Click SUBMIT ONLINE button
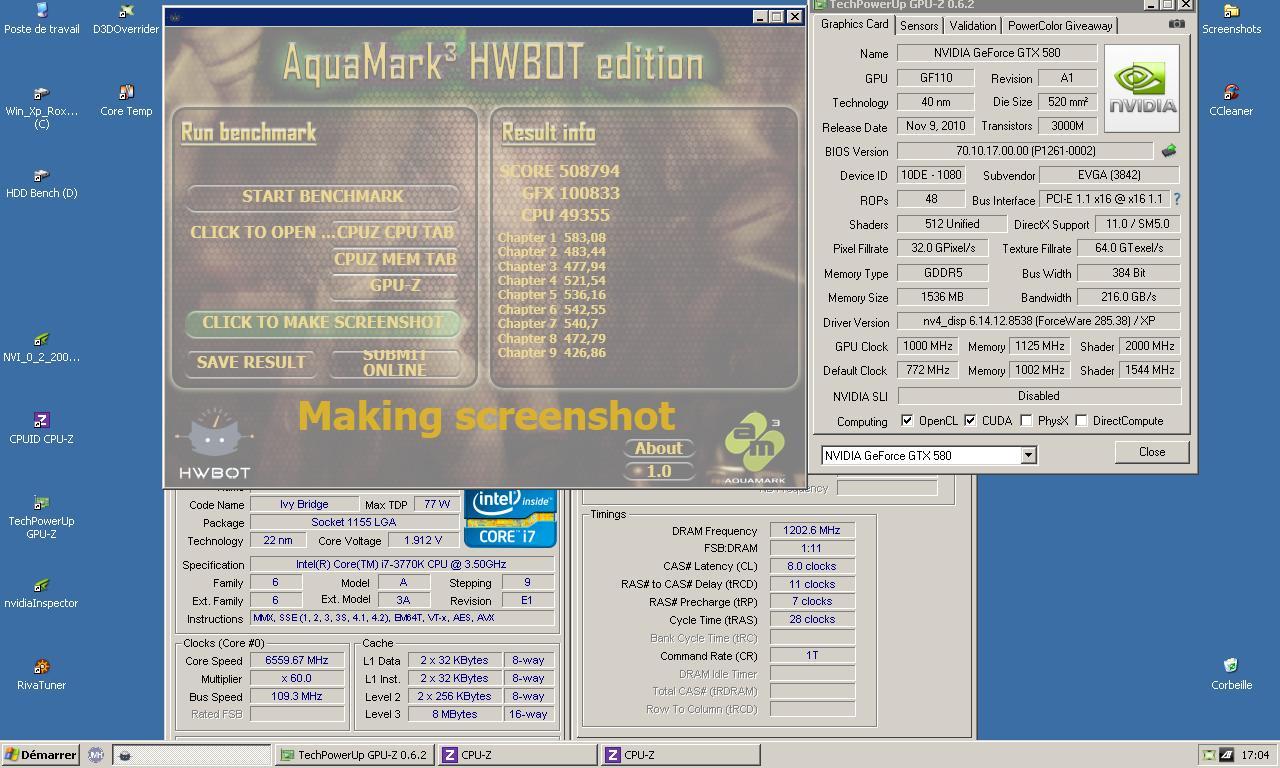1280x768 pixels. [x=395, y=362]
